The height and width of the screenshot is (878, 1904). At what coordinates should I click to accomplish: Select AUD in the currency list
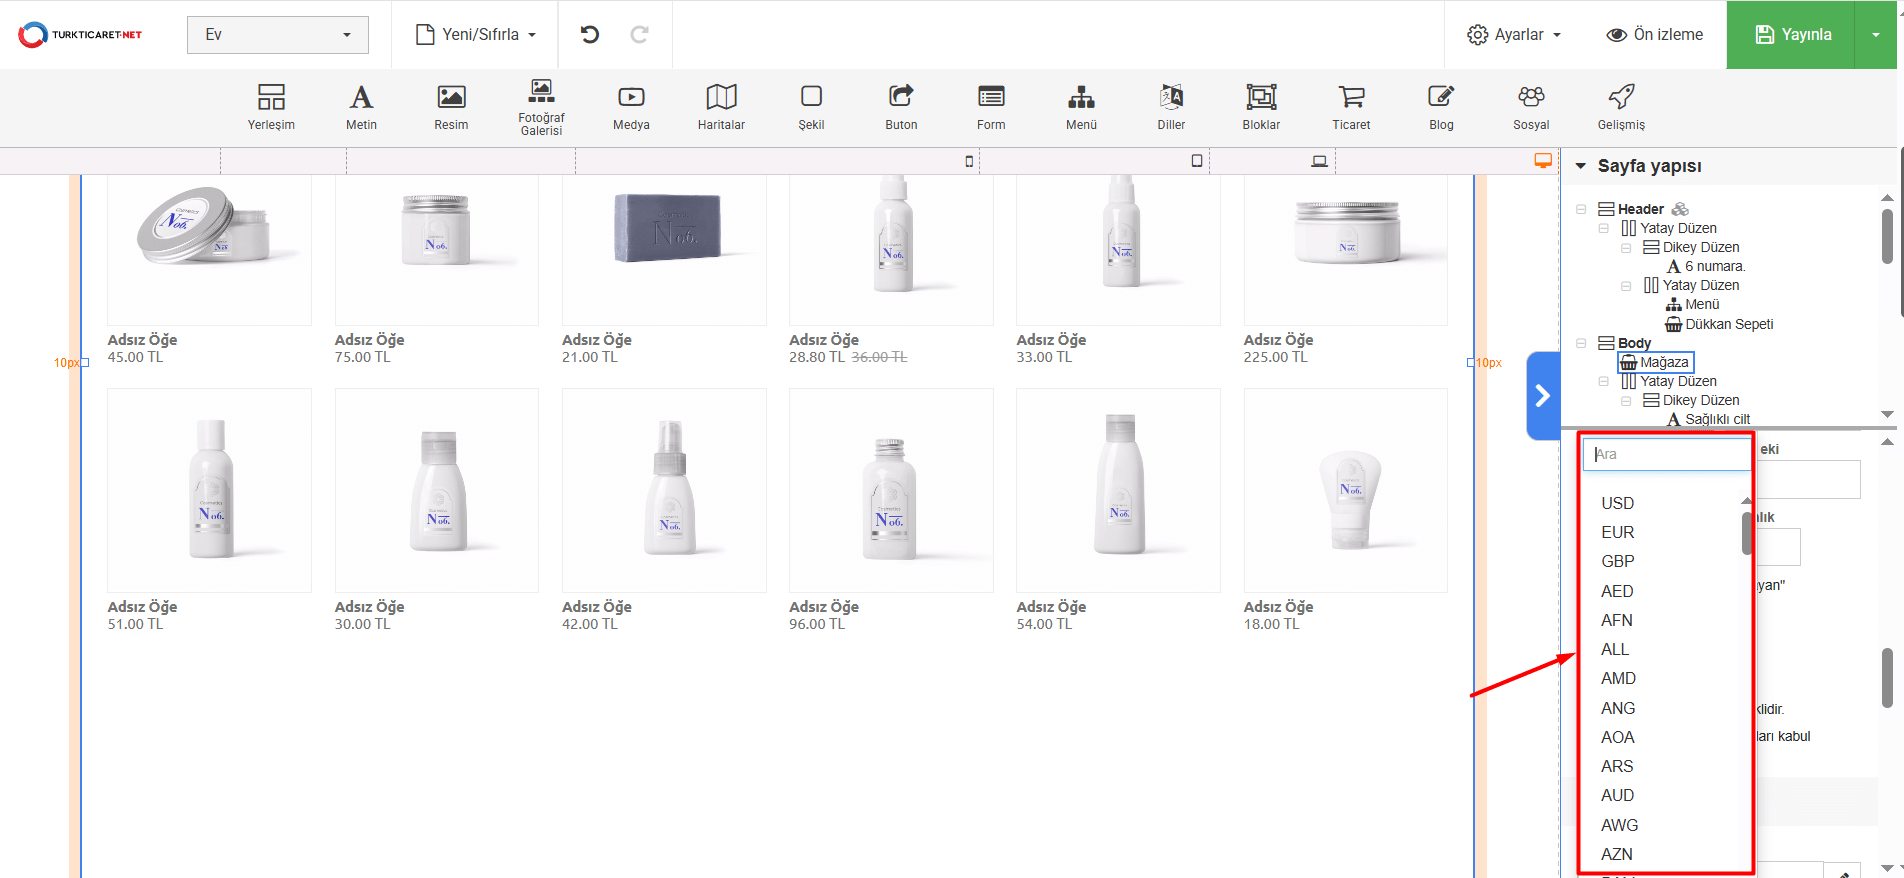(1617, 795)
